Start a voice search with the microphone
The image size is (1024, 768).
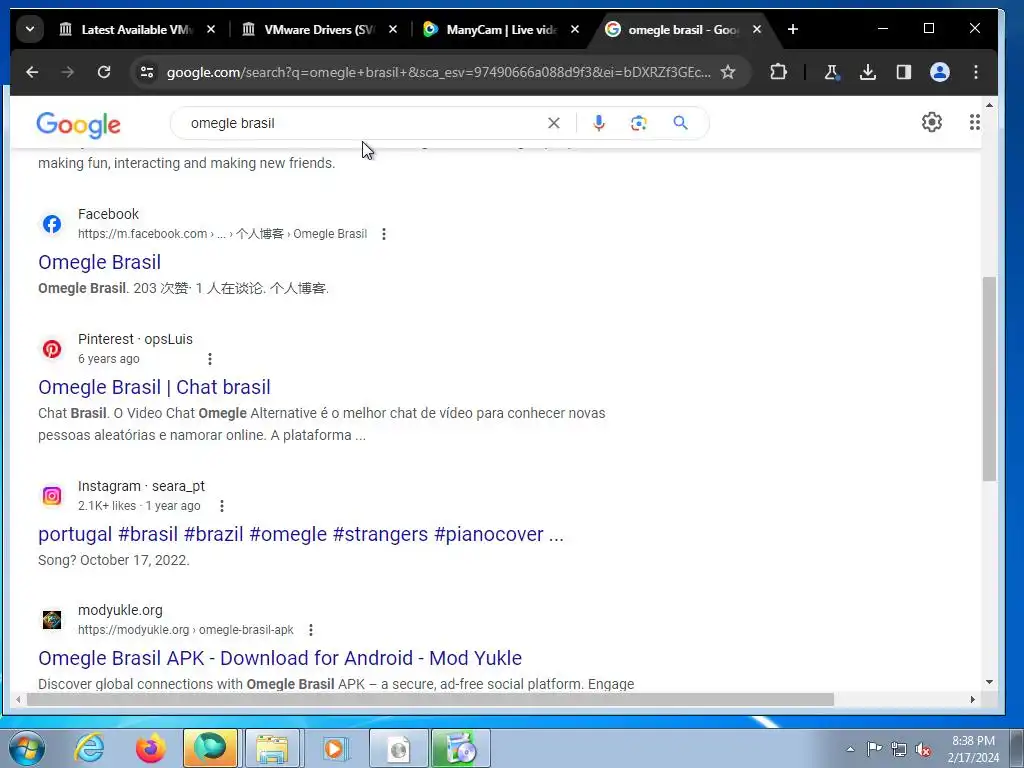(598, 123)
